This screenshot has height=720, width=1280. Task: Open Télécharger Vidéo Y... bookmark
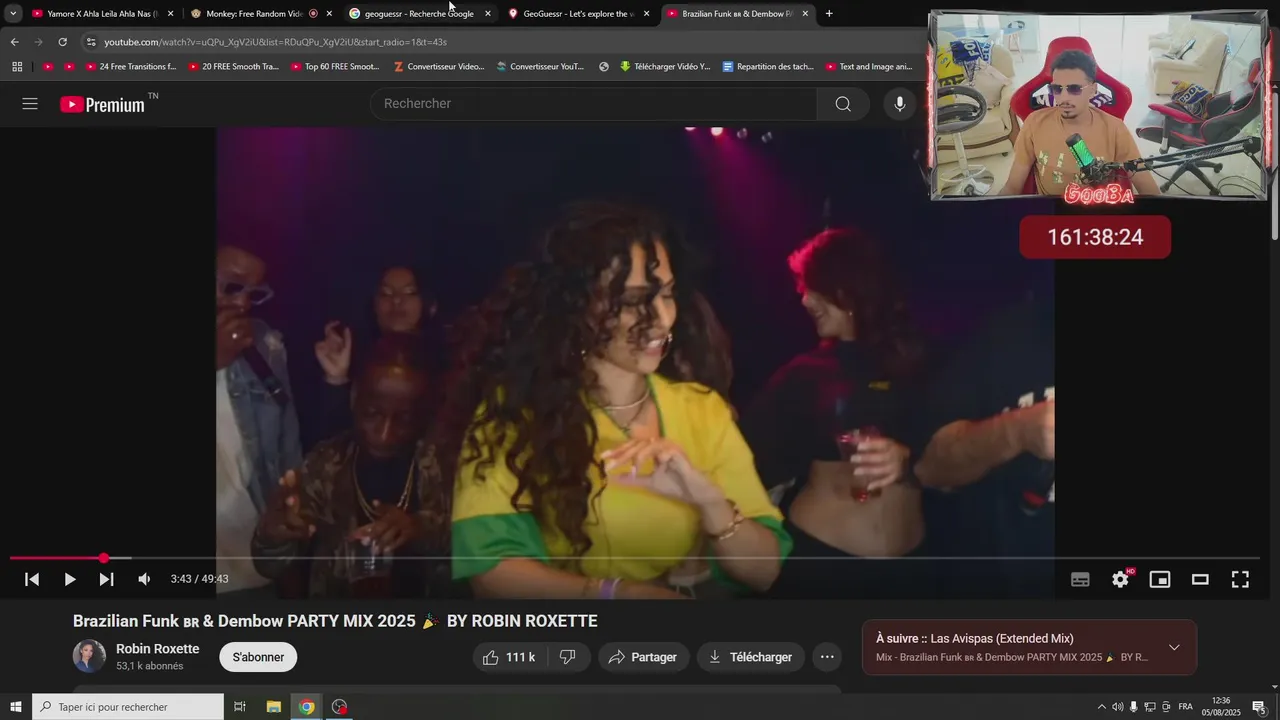pos(664,67)
